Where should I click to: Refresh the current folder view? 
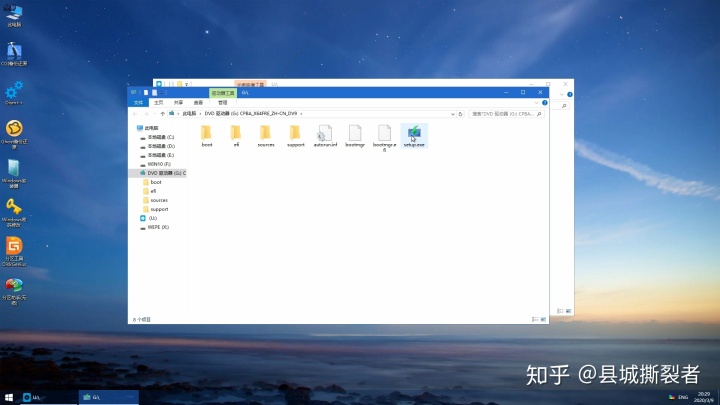tap(461, 114)
